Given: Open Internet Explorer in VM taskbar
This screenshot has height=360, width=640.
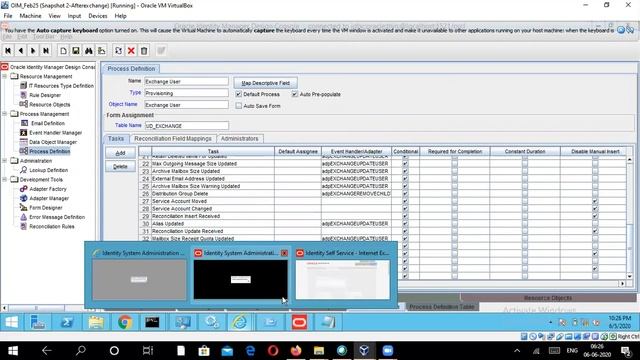Looking at the screenshot, I should click(239, 322).
